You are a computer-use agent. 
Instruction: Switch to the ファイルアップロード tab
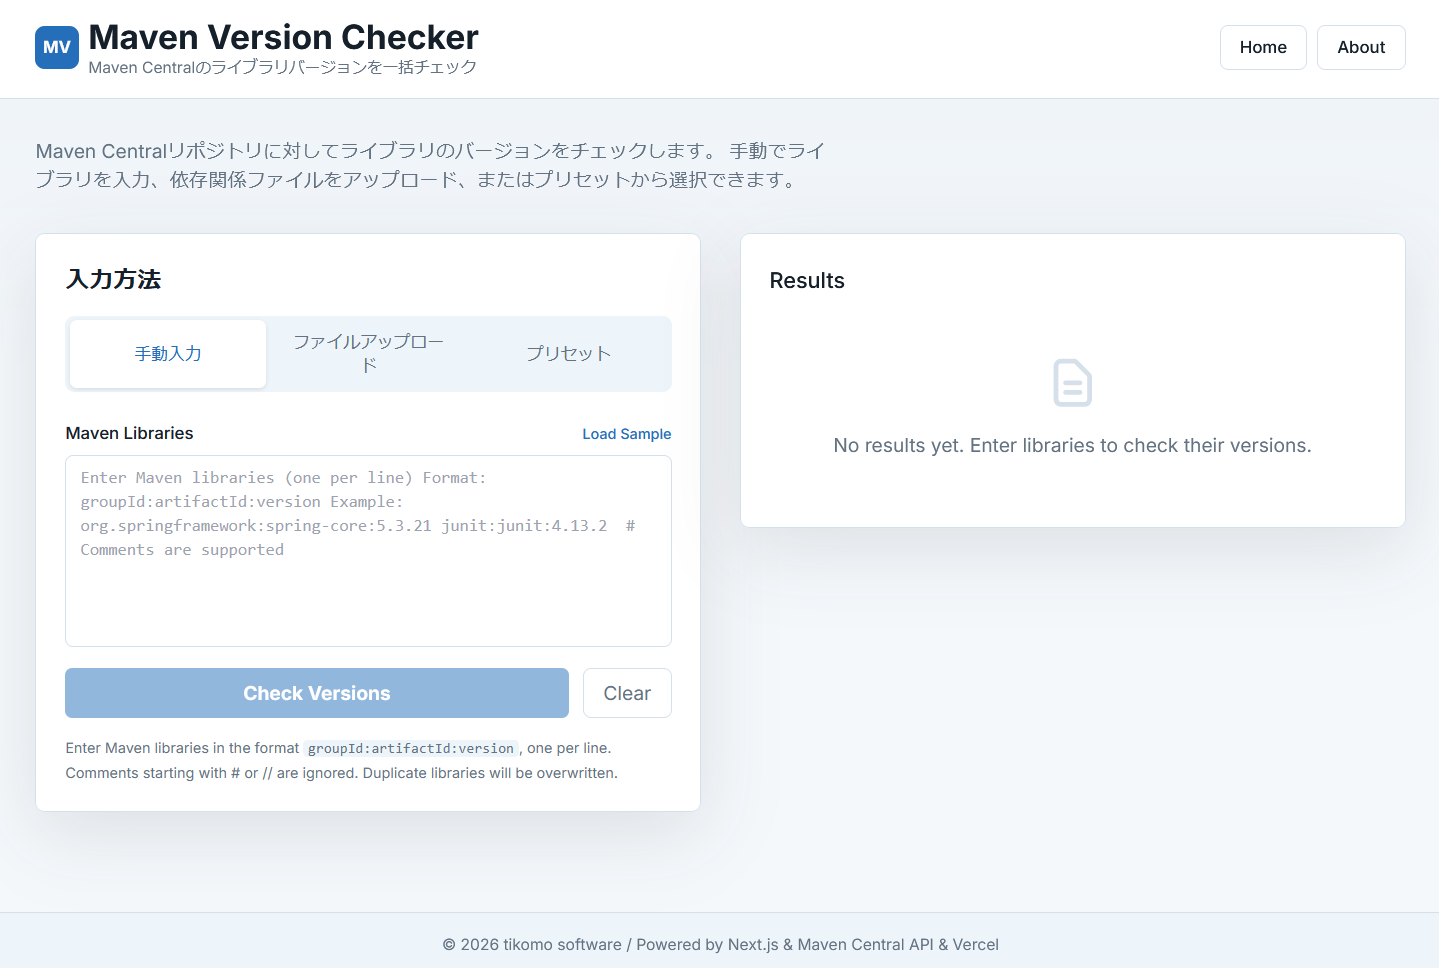point(368,354)
